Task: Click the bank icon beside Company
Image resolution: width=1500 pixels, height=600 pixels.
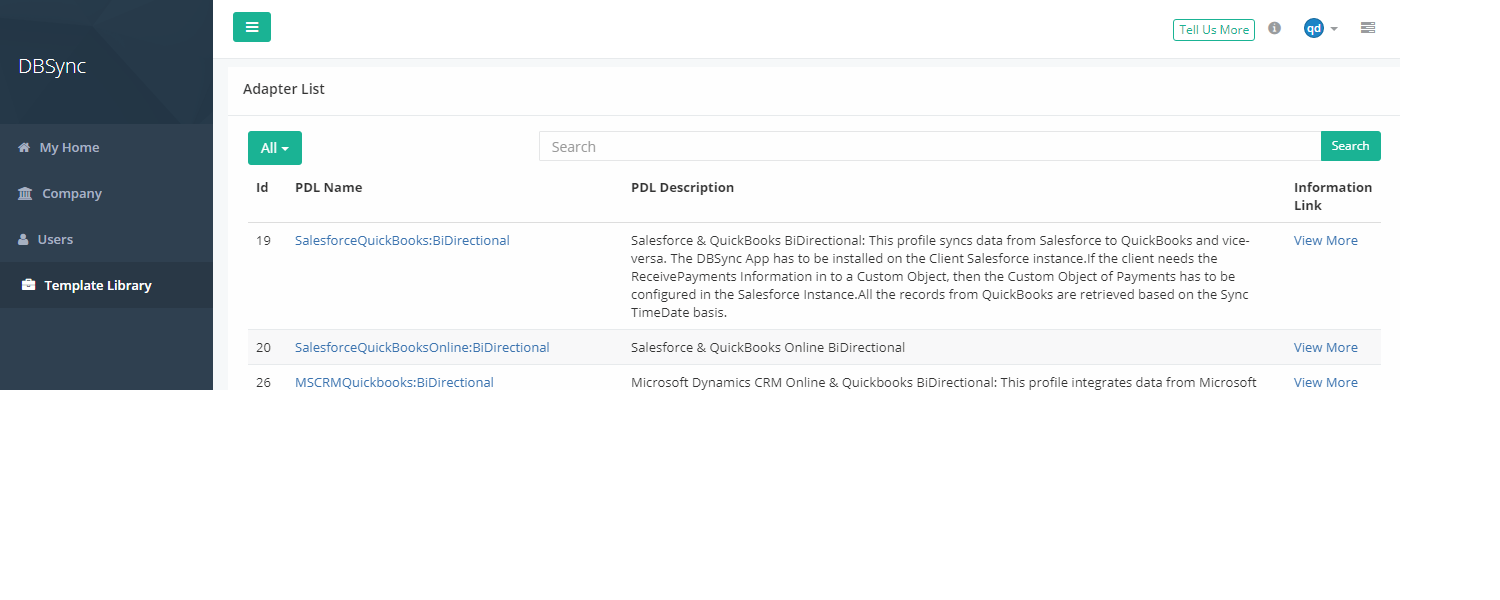Action: pyautogui.click(x=25, y=194)
